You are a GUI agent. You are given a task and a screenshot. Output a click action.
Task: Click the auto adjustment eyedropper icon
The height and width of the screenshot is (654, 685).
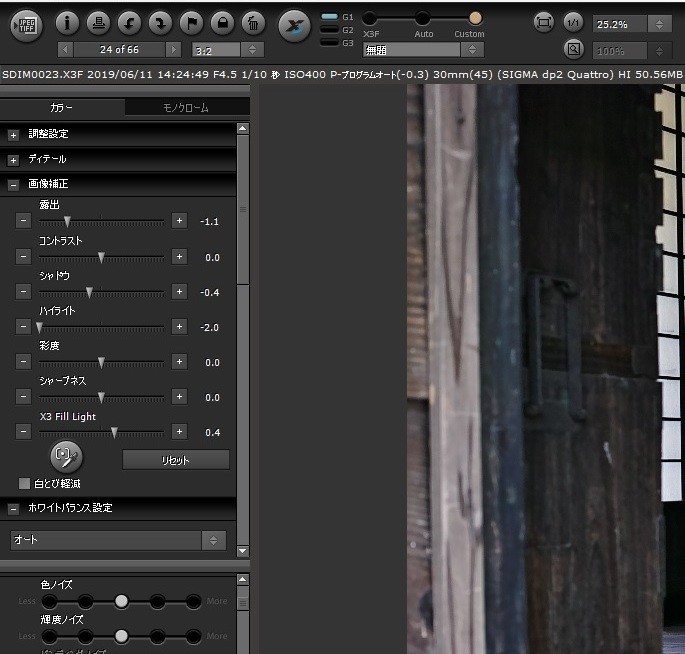click(66, 457)
